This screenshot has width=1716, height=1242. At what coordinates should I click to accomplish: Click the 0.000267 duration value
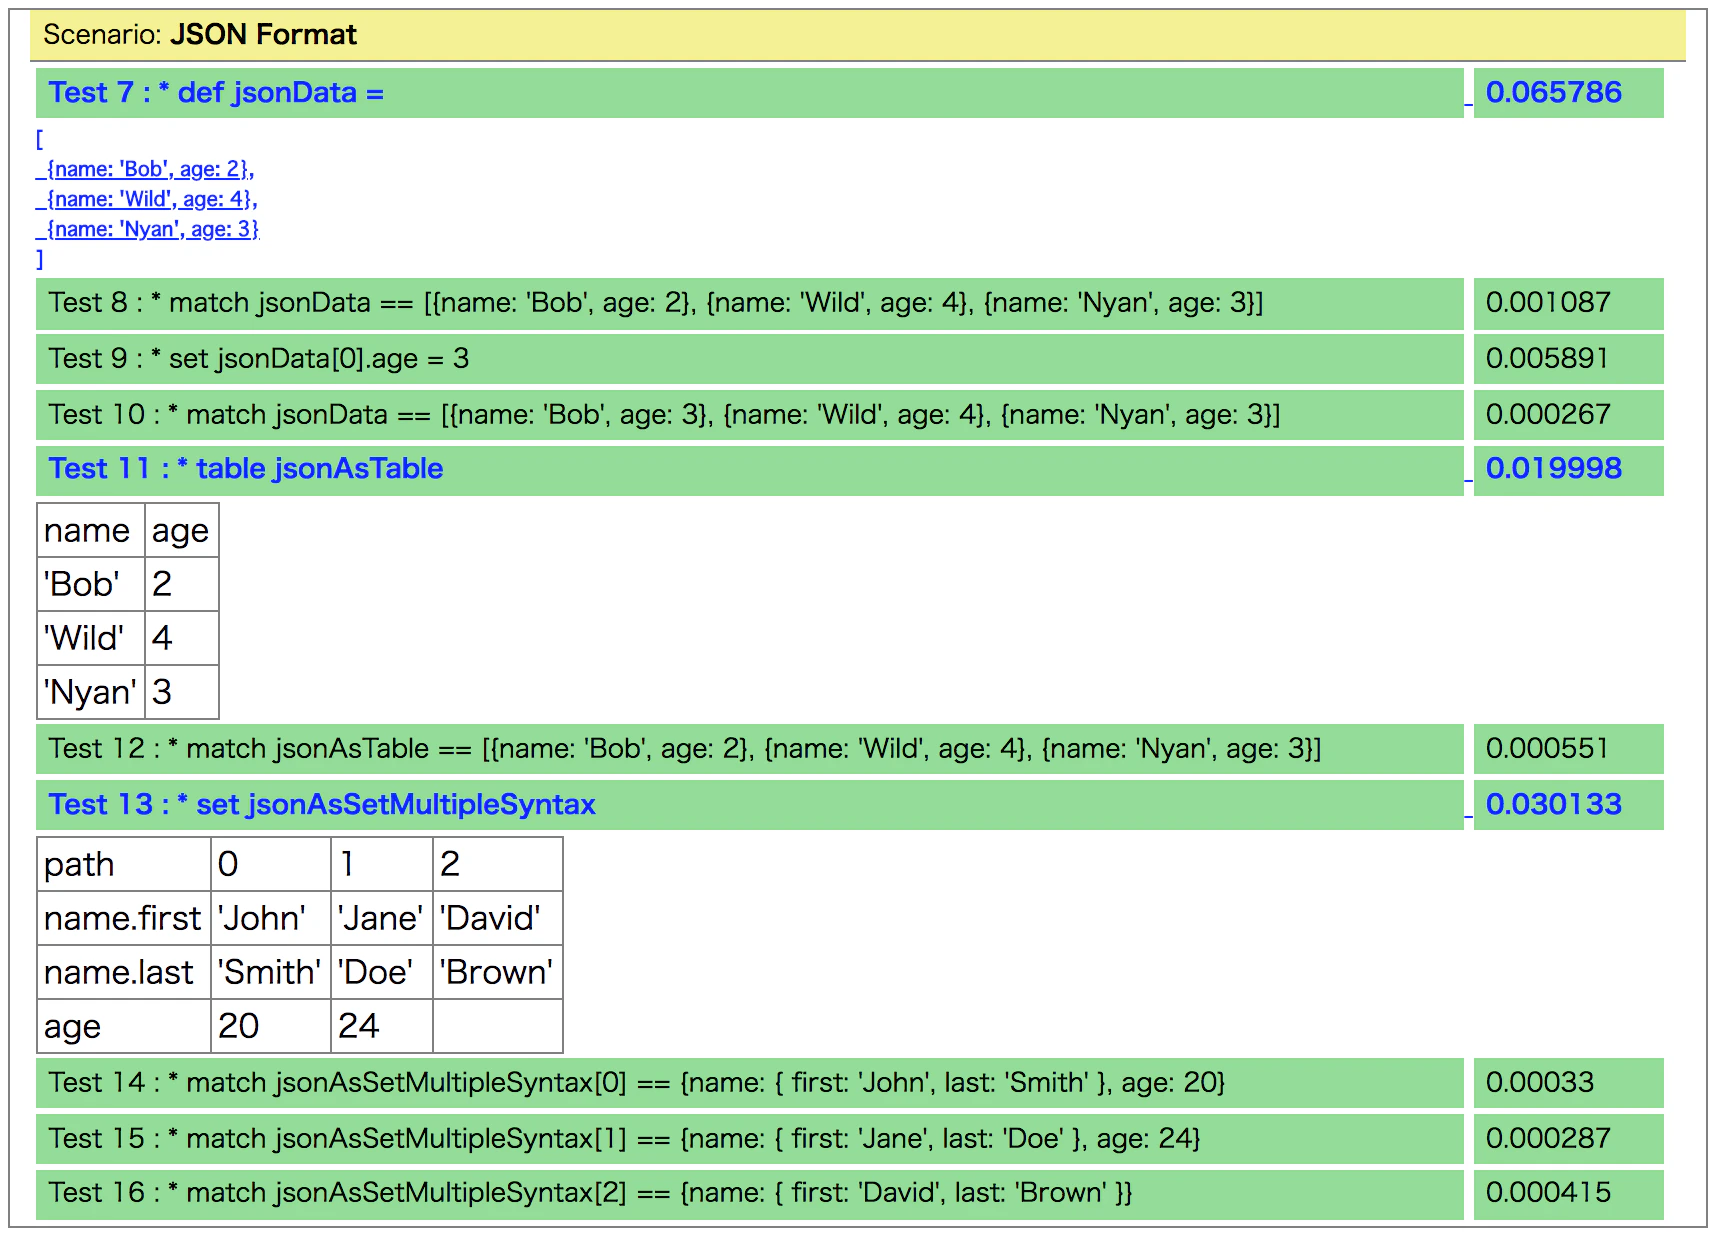(1569, 415)
